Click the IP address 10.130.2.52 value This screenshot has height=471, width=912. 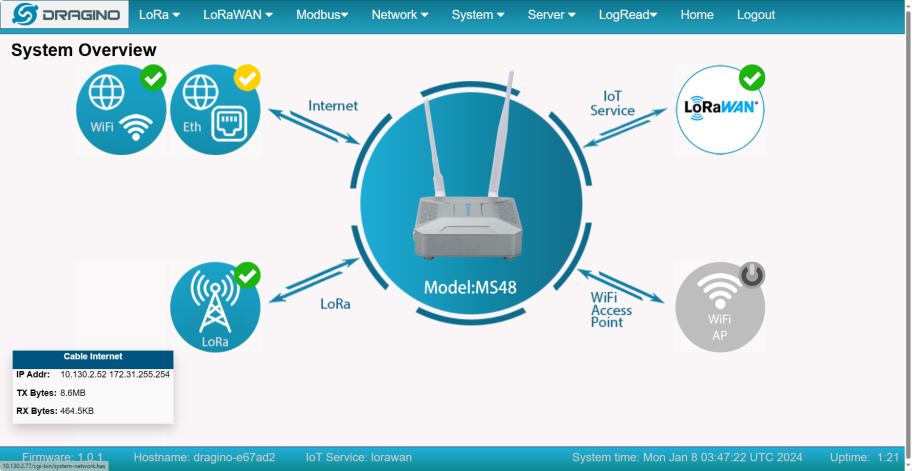[x=84, y=374]
